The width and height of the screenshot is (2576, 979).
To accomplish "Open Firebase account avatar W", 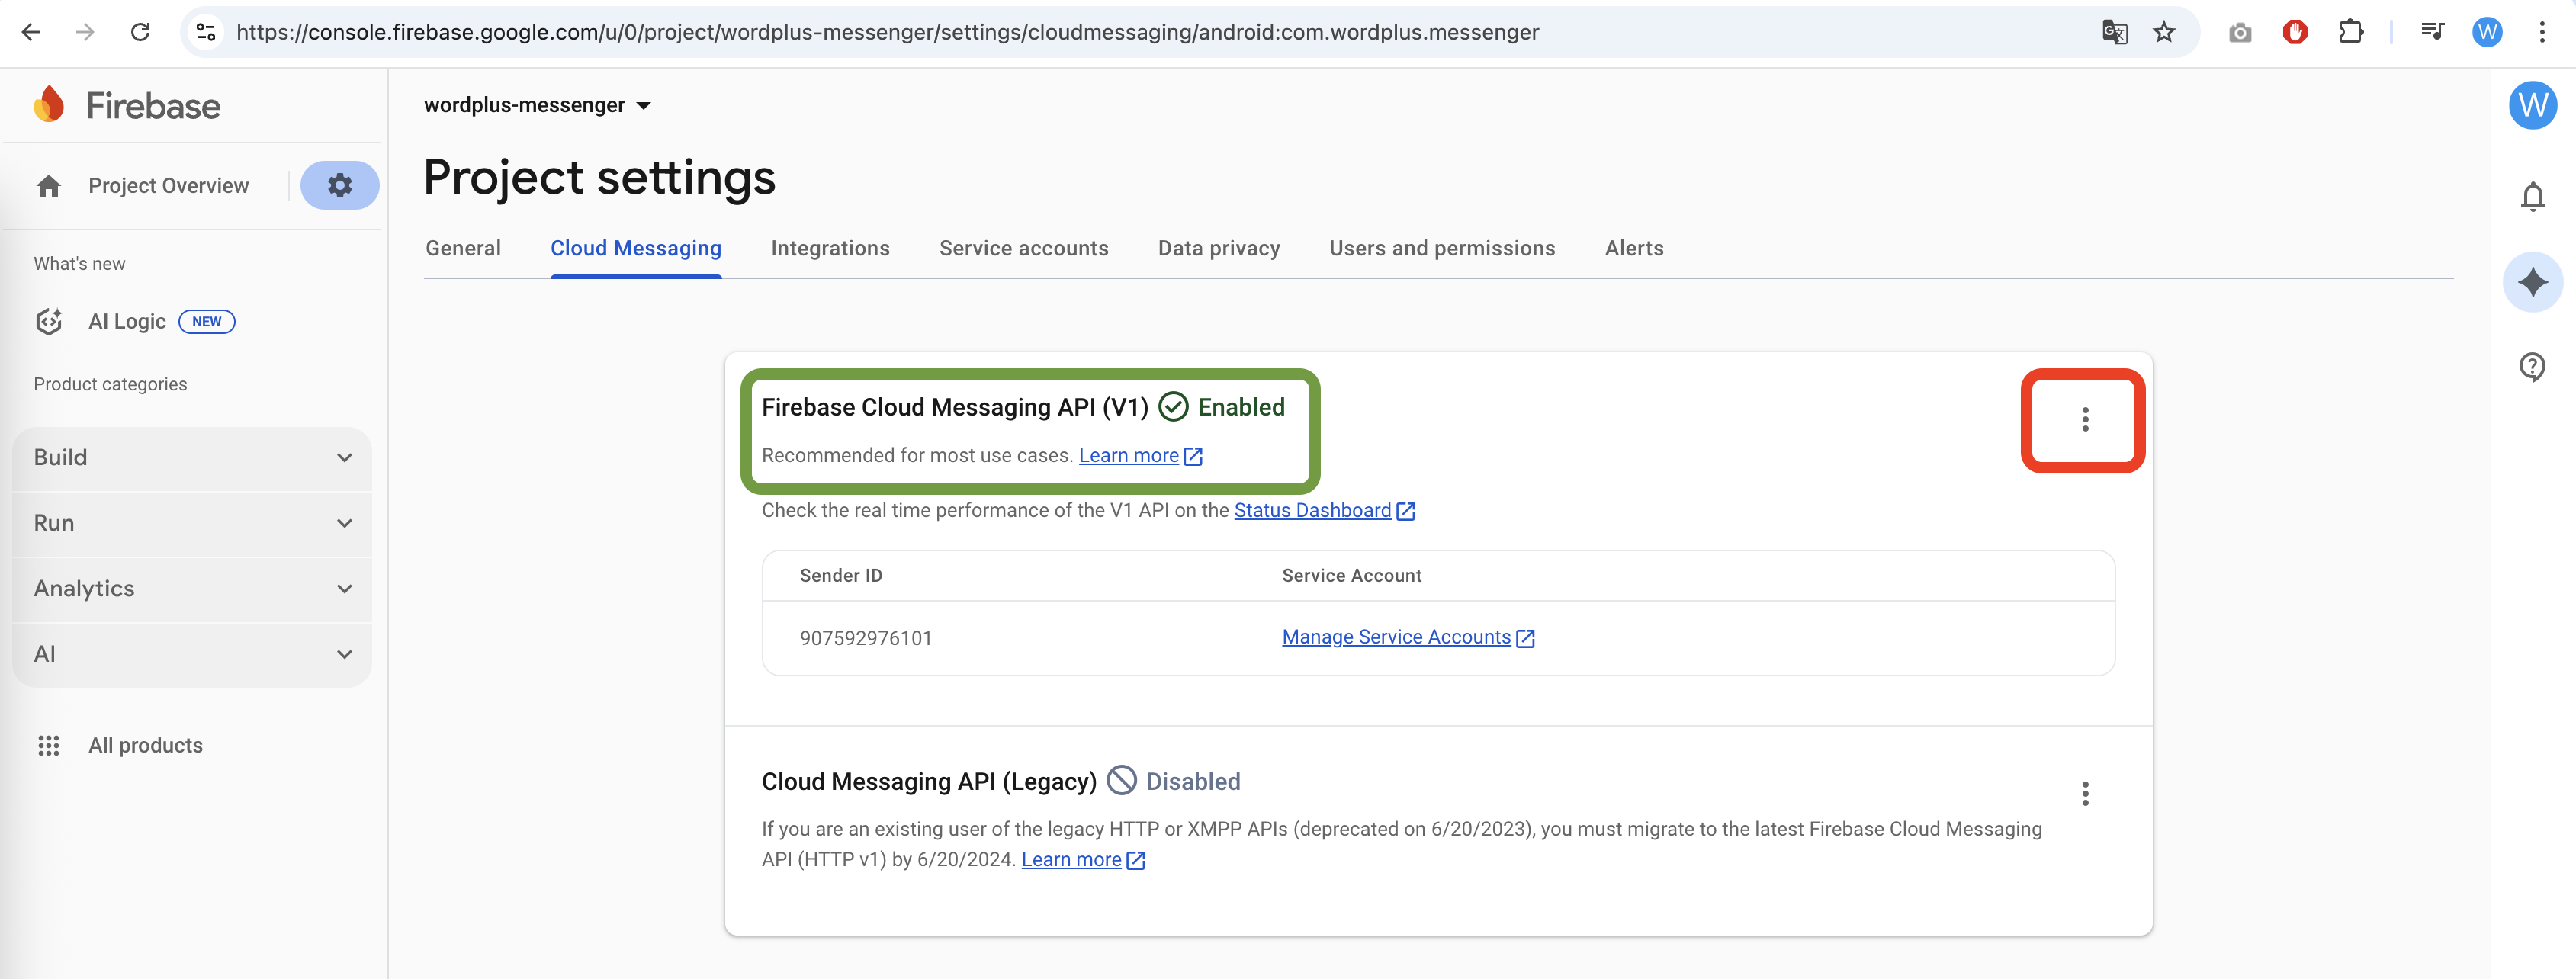I will point(2533,105).
